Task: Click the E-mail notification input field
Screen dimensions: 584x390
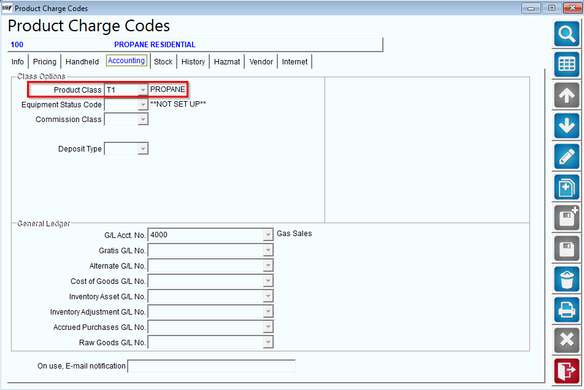Action: point(212,366)
